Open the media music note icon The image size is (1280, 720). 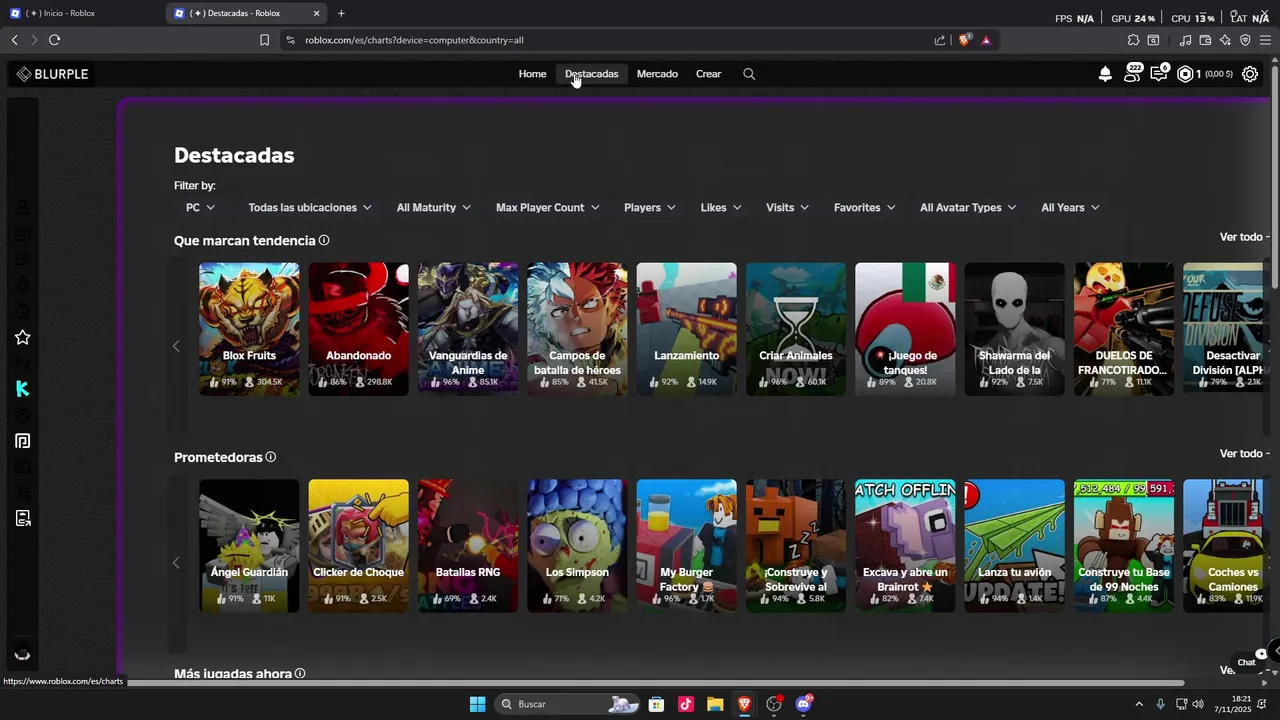1185,40
